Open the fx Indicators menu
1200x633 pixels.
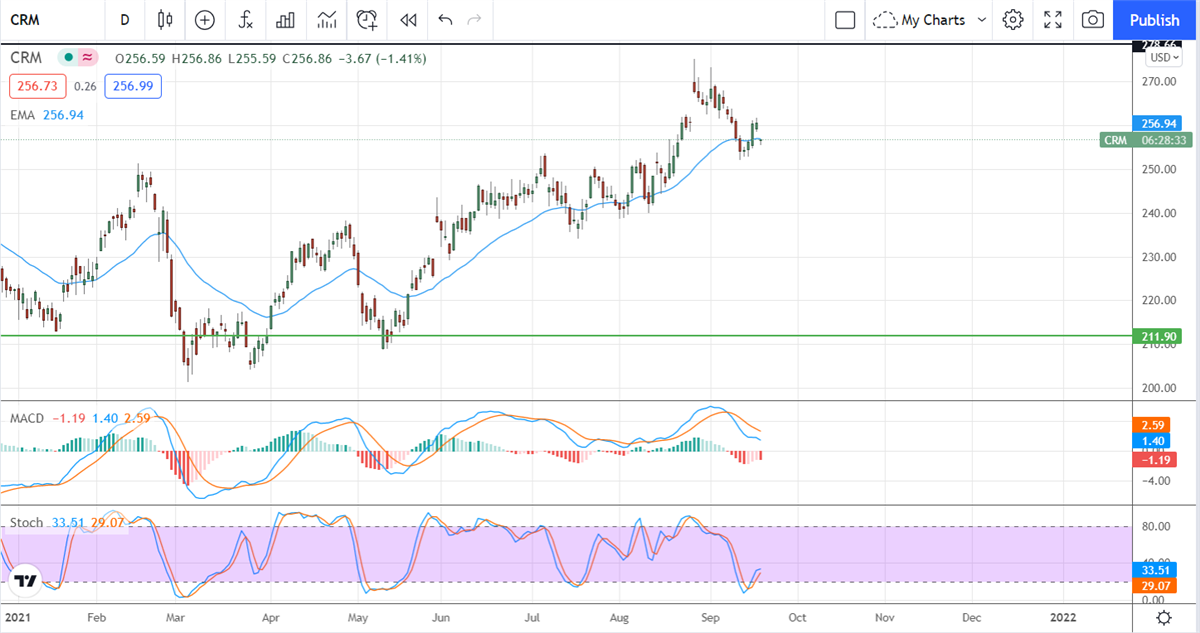[x=245, y=20]
